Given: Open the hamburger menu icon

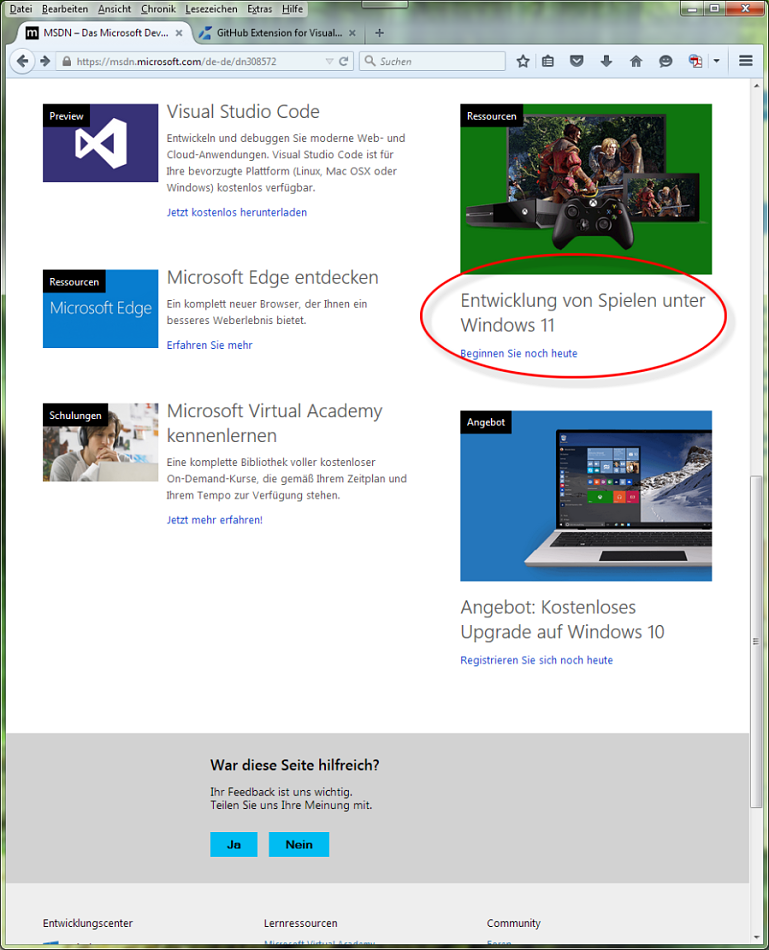Looking at the screenshot, I should click(745, 61).
